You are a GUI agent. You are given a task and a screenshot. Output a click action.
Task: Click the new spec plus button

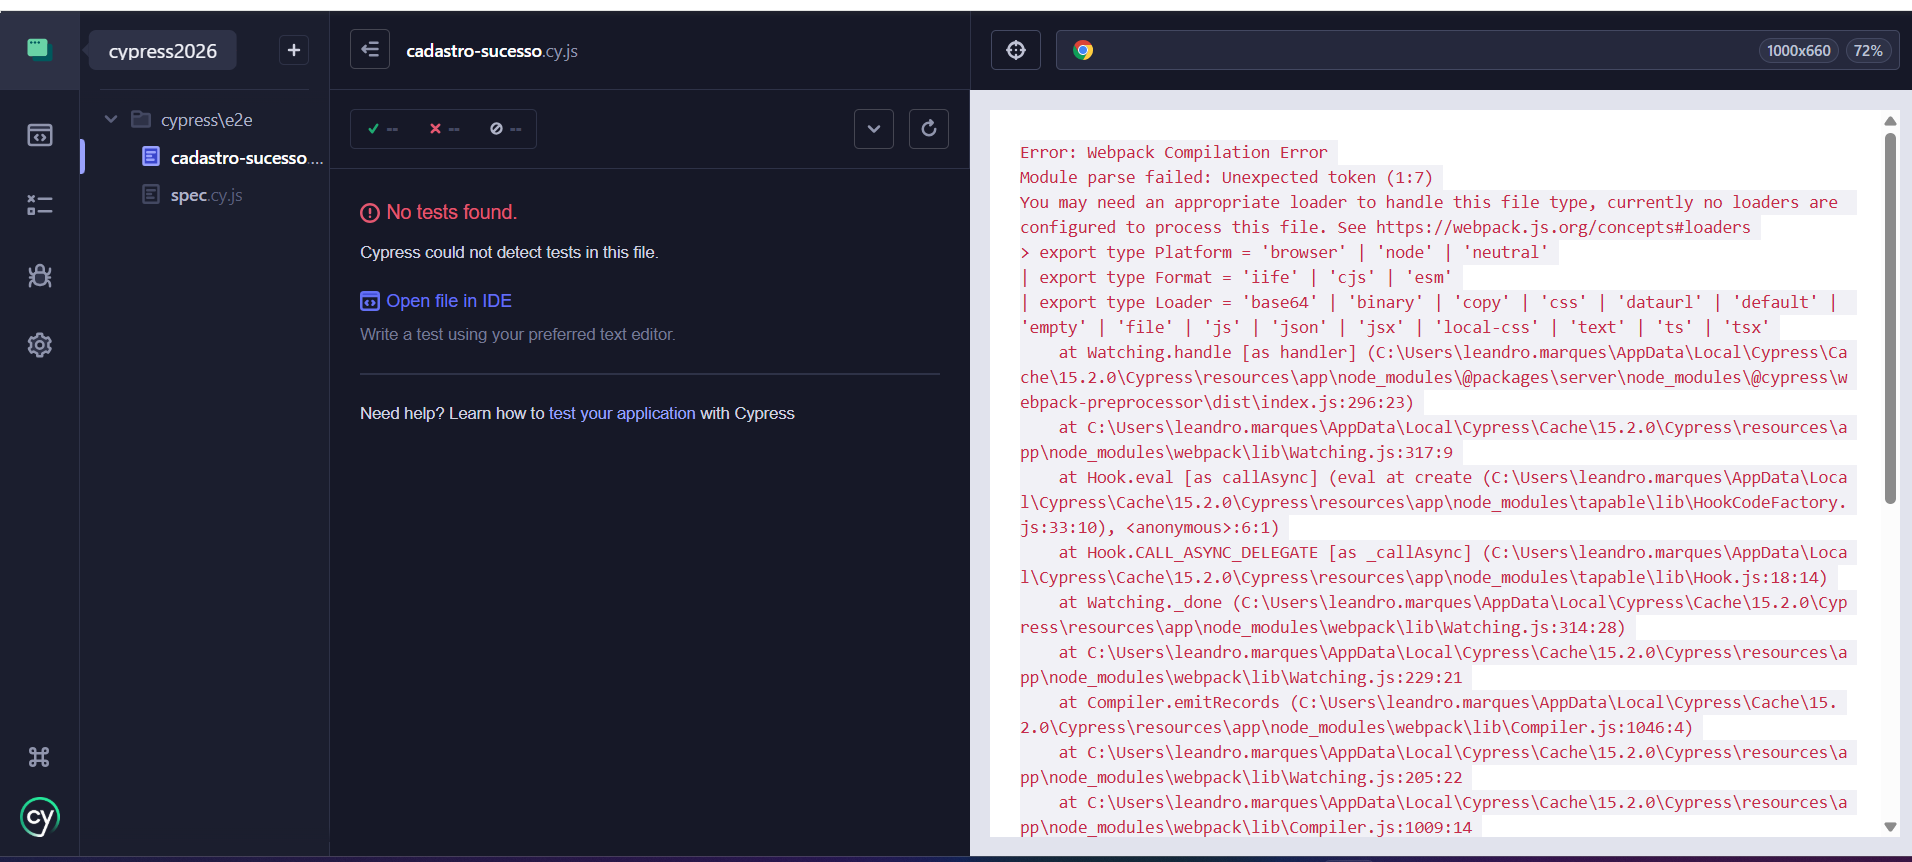tap(293, 50)
